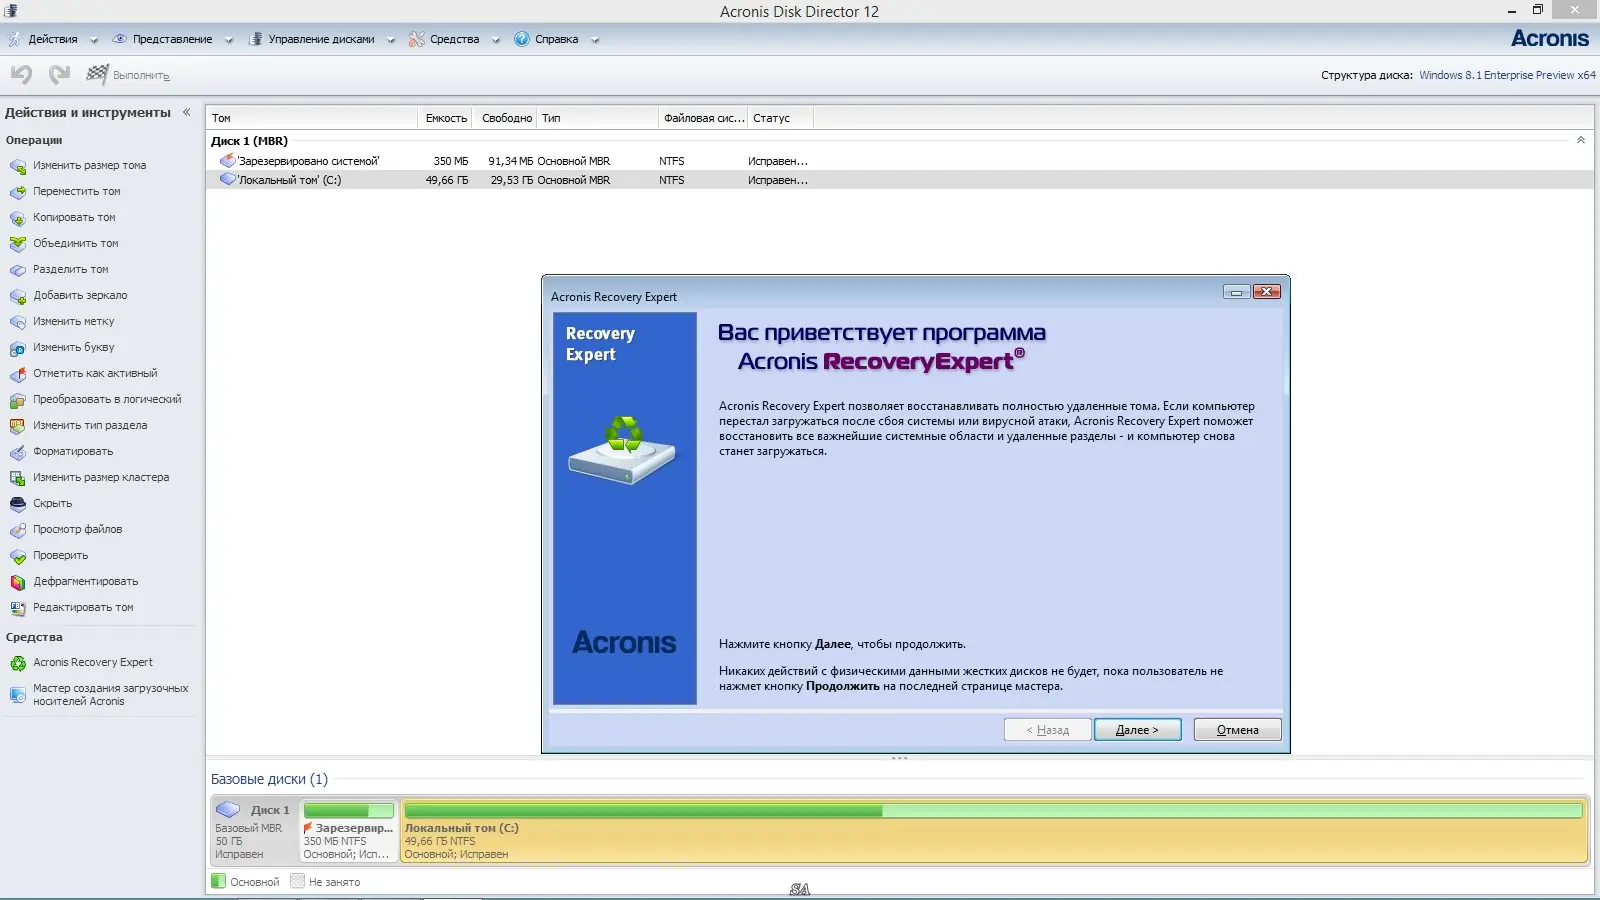Expand the Управление дисками dropdown arrow
Viewport: 1600px width, 900px height.
(x=391, y=41)
